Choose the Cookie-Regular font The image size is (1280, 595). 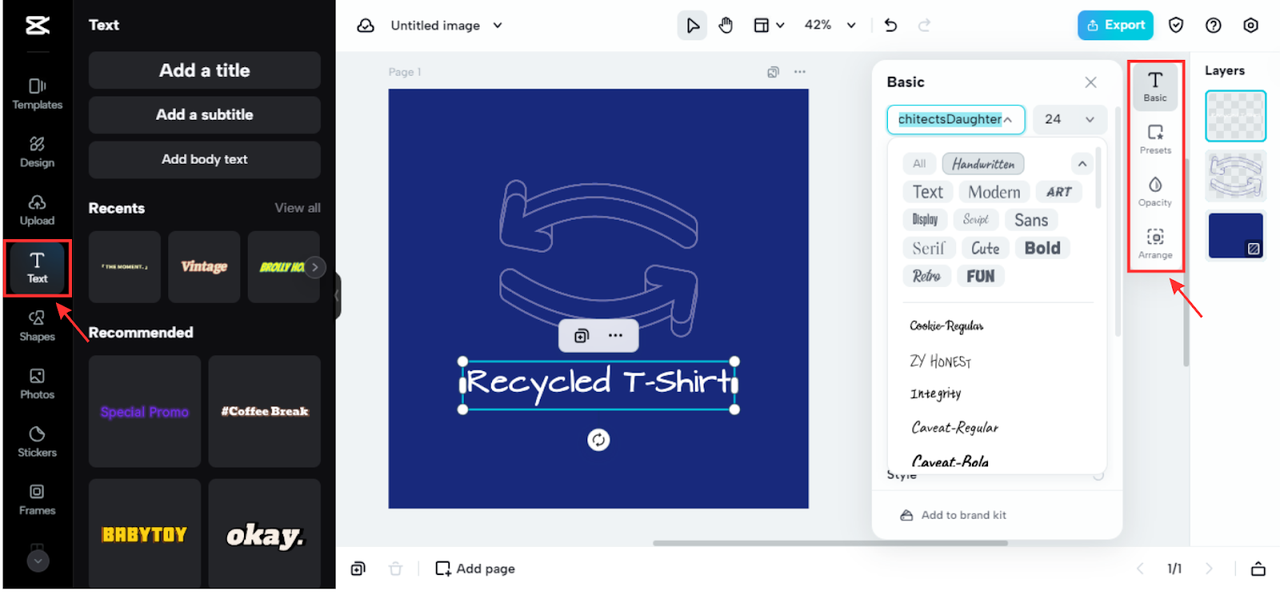pos(947,326)
